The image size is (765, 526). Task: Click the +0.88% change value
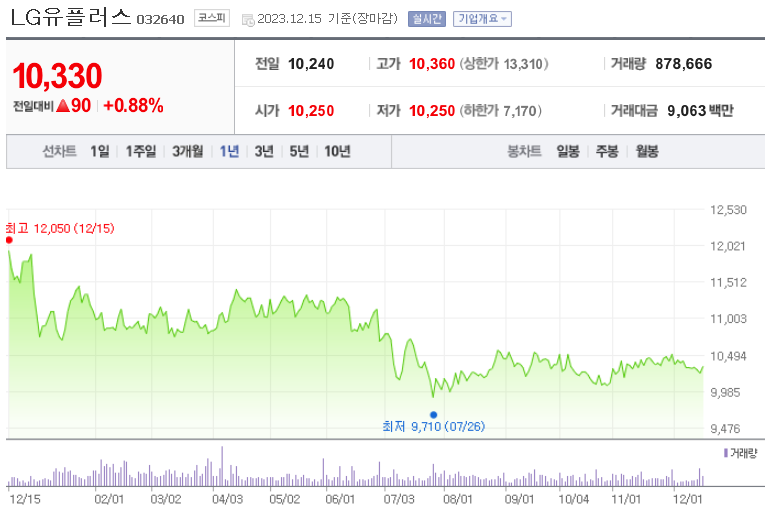point(133,106)
